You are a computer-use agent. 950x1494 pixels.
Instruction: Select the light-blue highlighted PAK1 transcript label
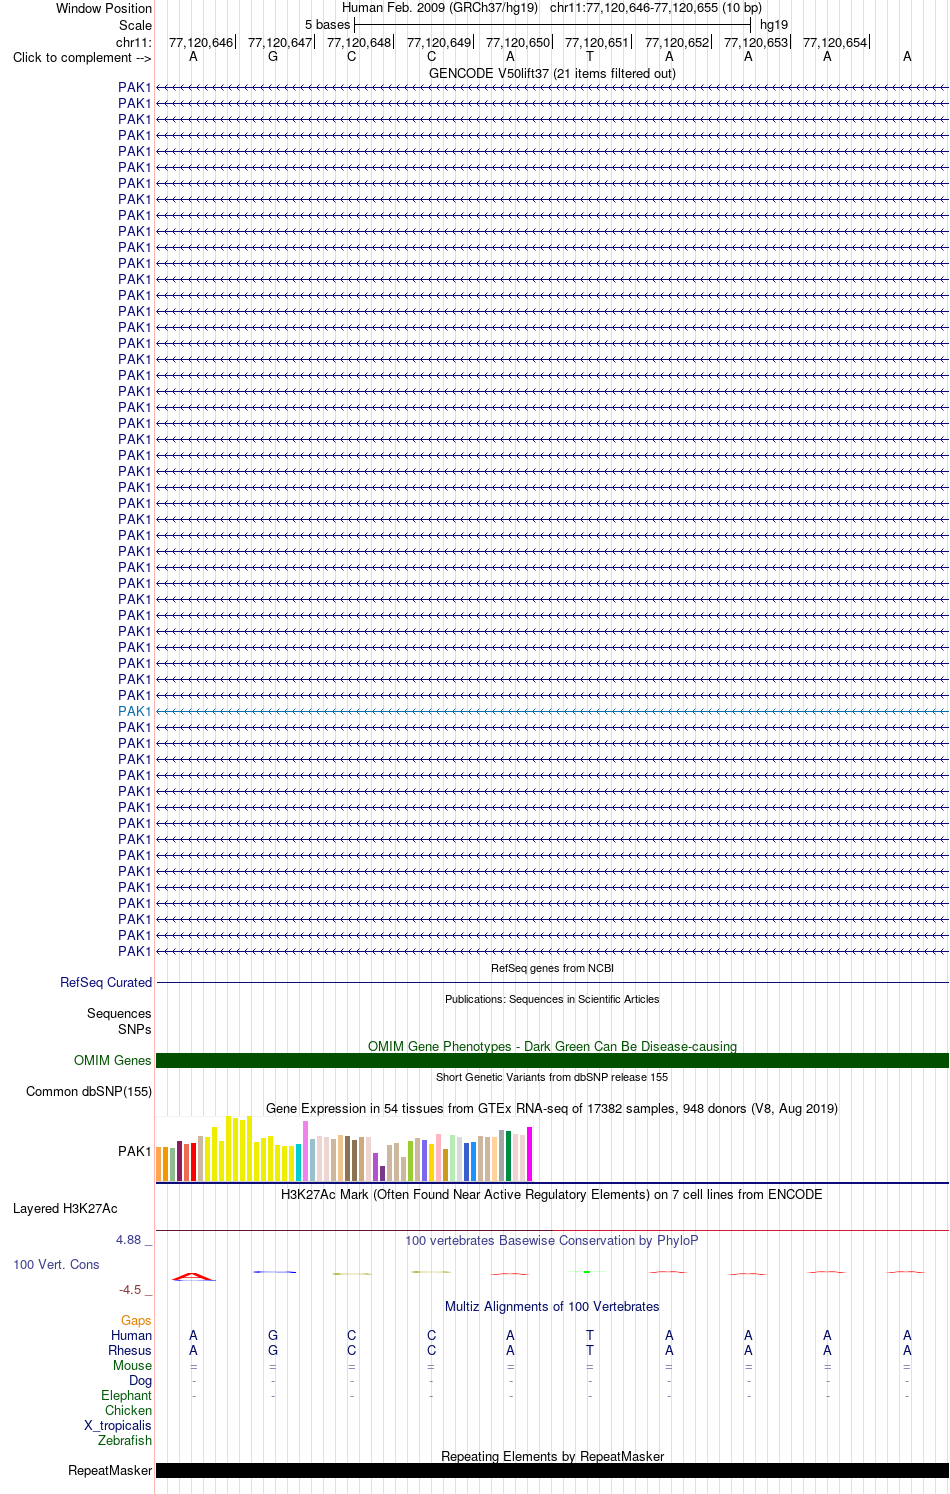click(134, 711)
